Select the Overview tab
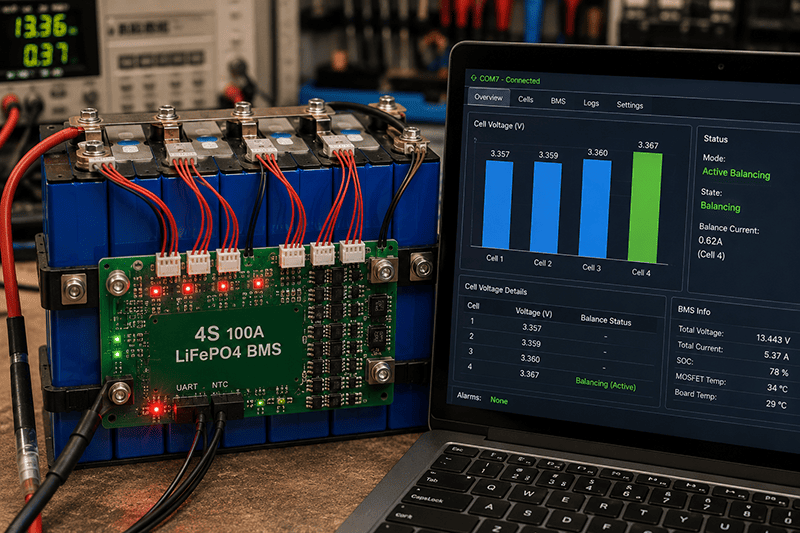This screenshot has width=800, height=533. [488, 97]
